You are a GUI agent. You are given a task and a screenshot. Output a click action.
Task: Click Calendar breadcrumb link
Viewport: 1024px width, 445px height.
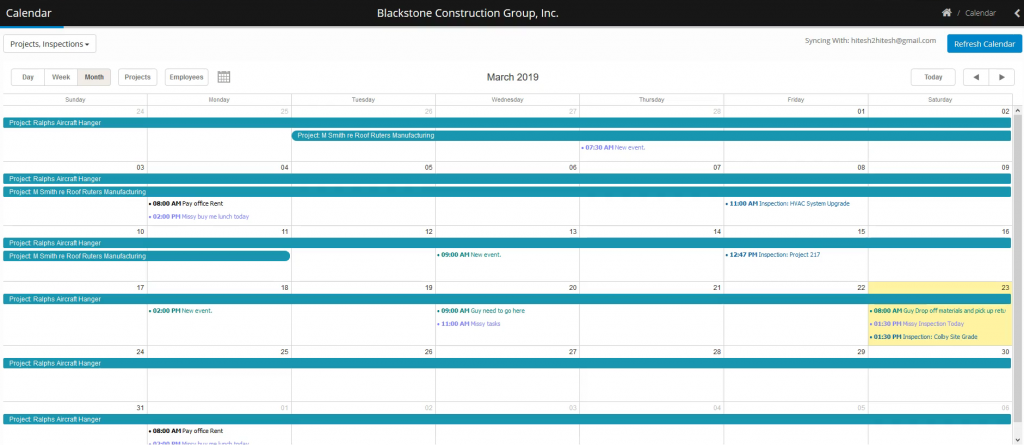point(980,13)
